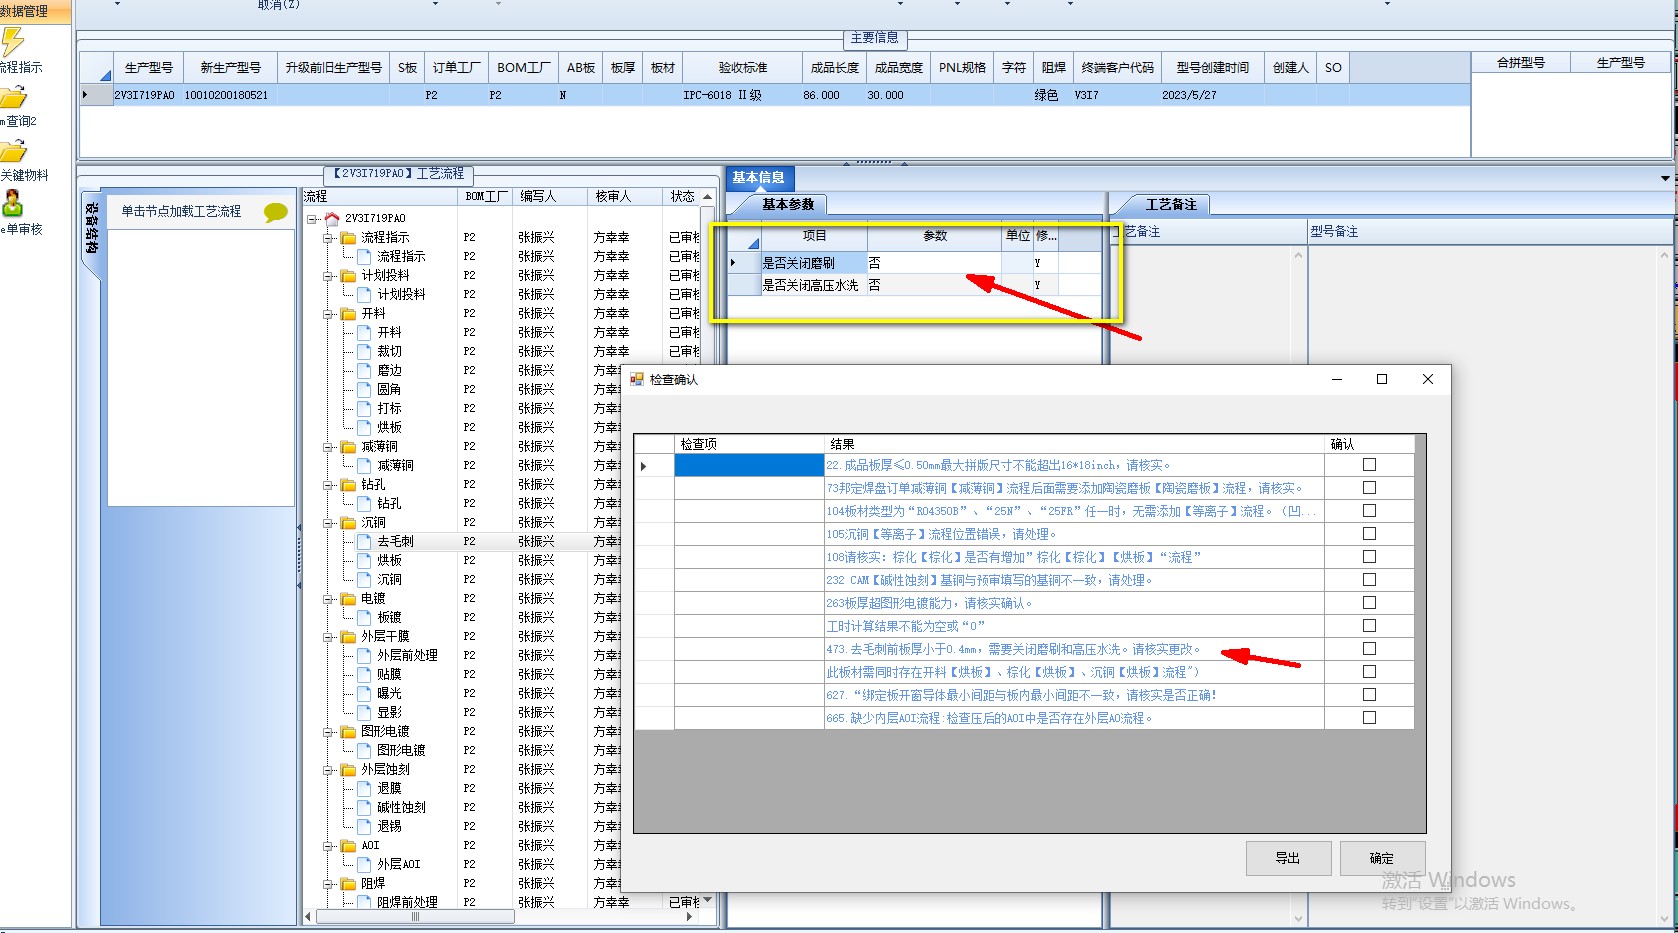Click the 检查确认 dialog title icon
Screen dimensions: 1678x933
click(x=637, y=380)
